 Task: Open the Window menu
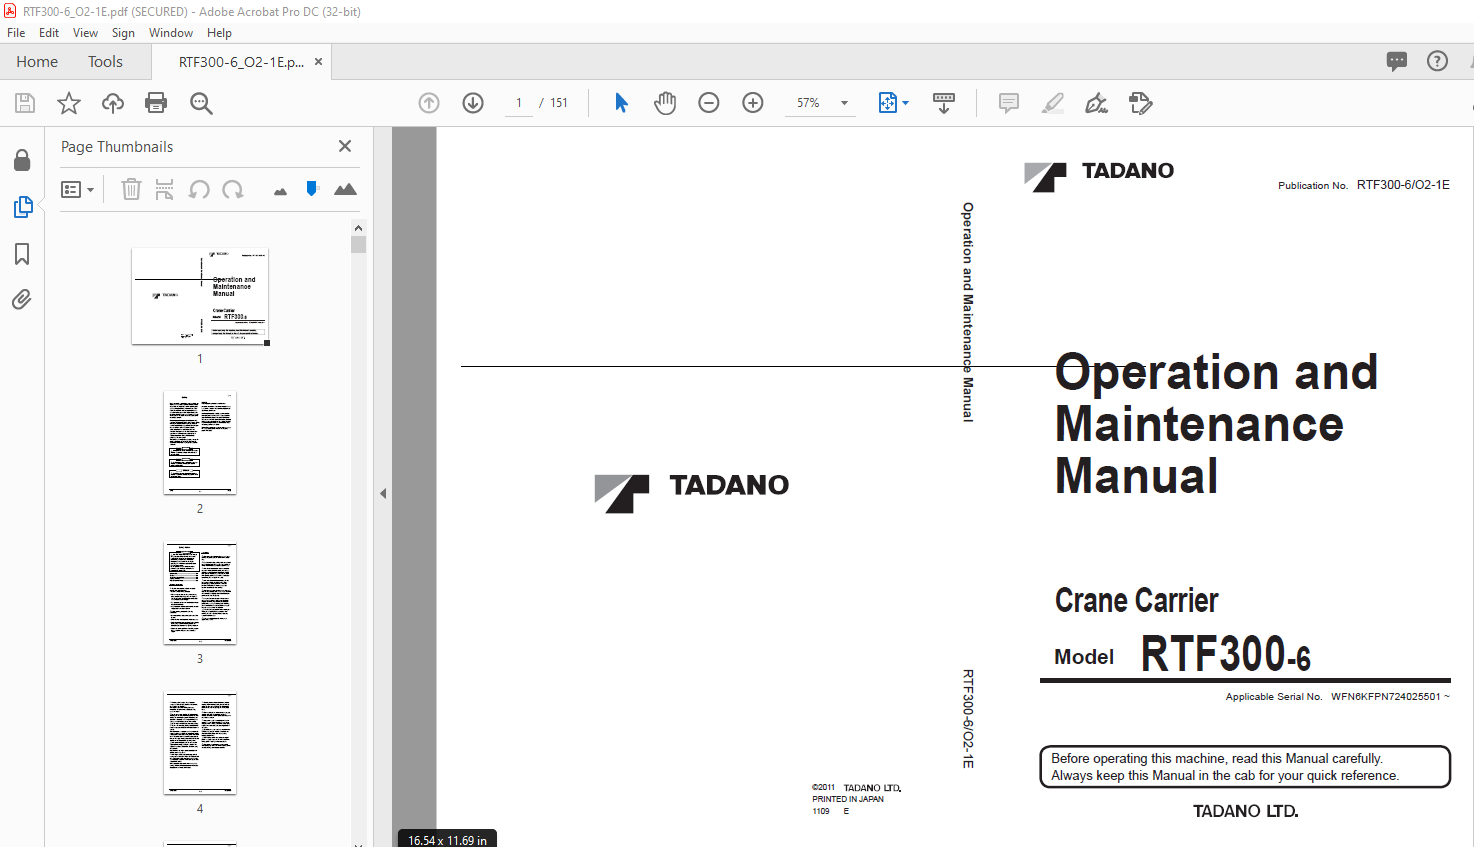point(171,33)
